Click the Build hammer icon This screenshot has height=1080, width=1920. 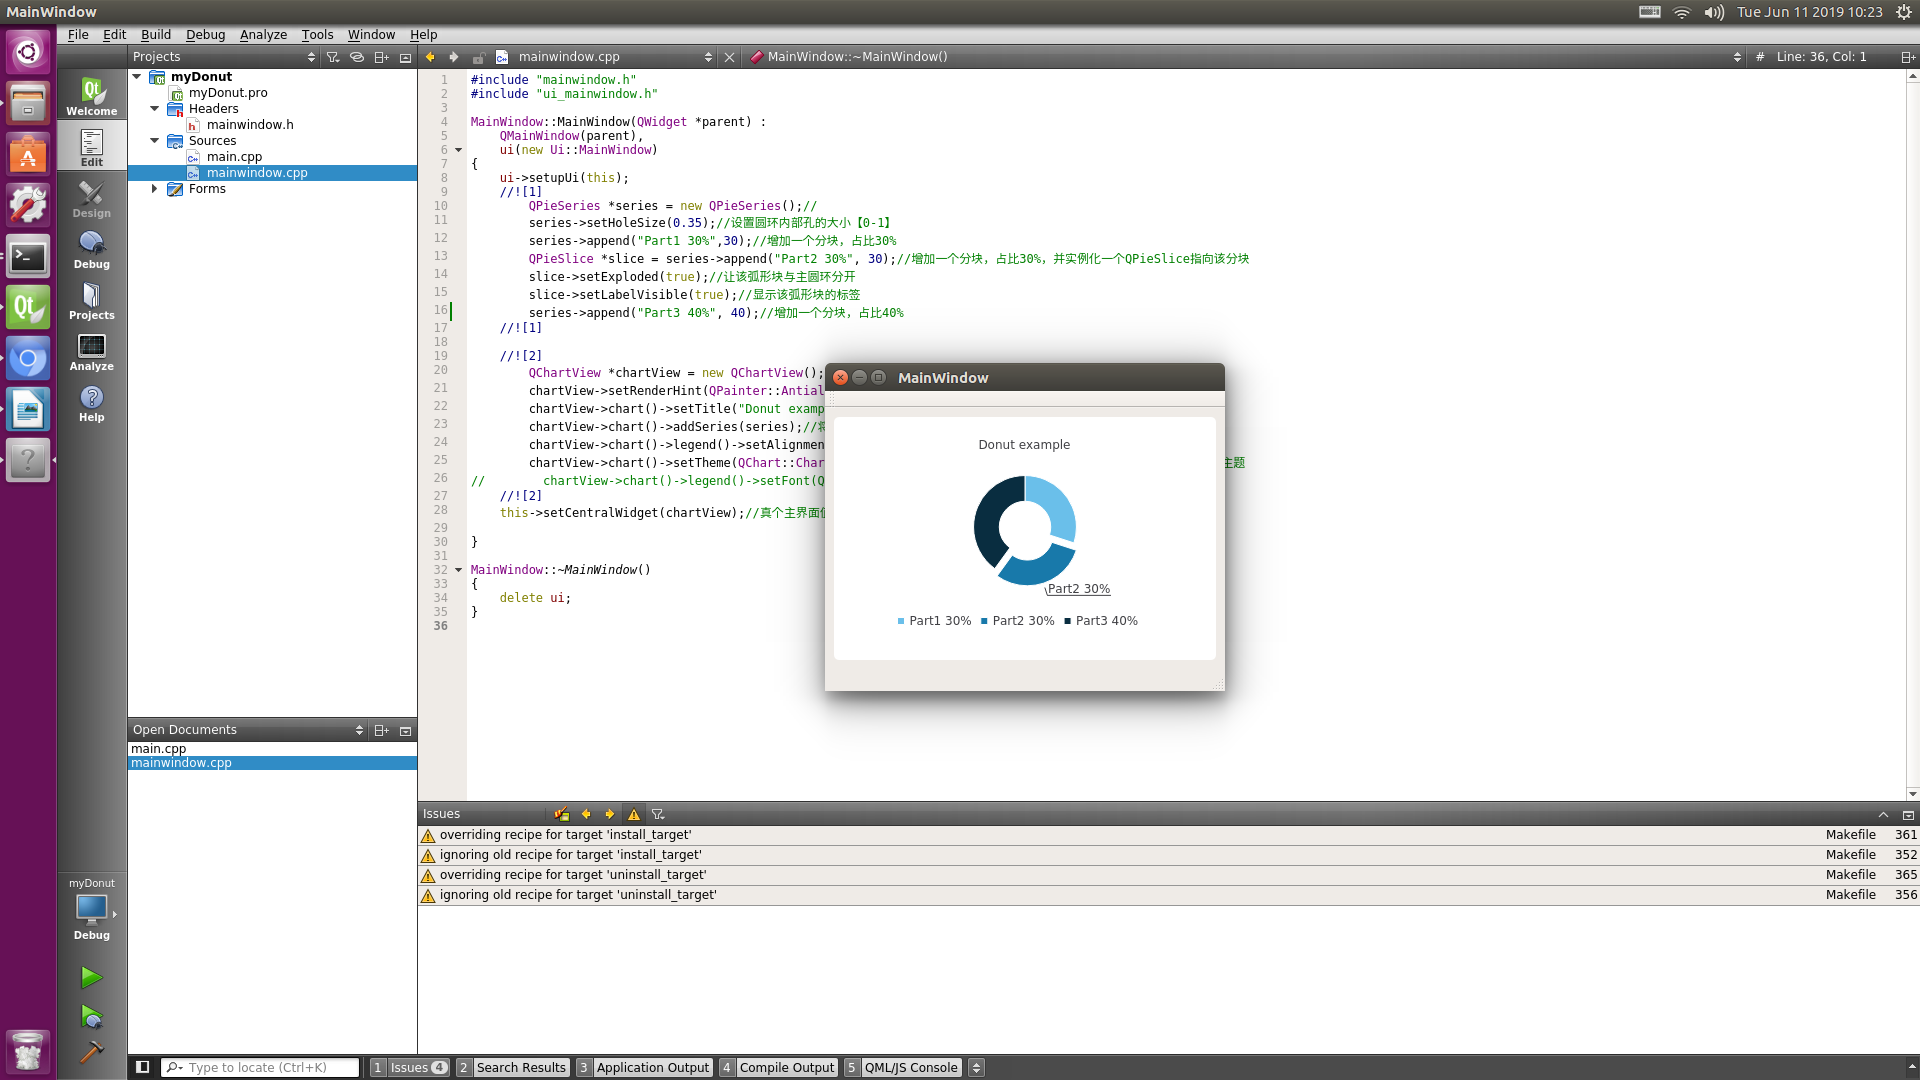click(91, 1052)
